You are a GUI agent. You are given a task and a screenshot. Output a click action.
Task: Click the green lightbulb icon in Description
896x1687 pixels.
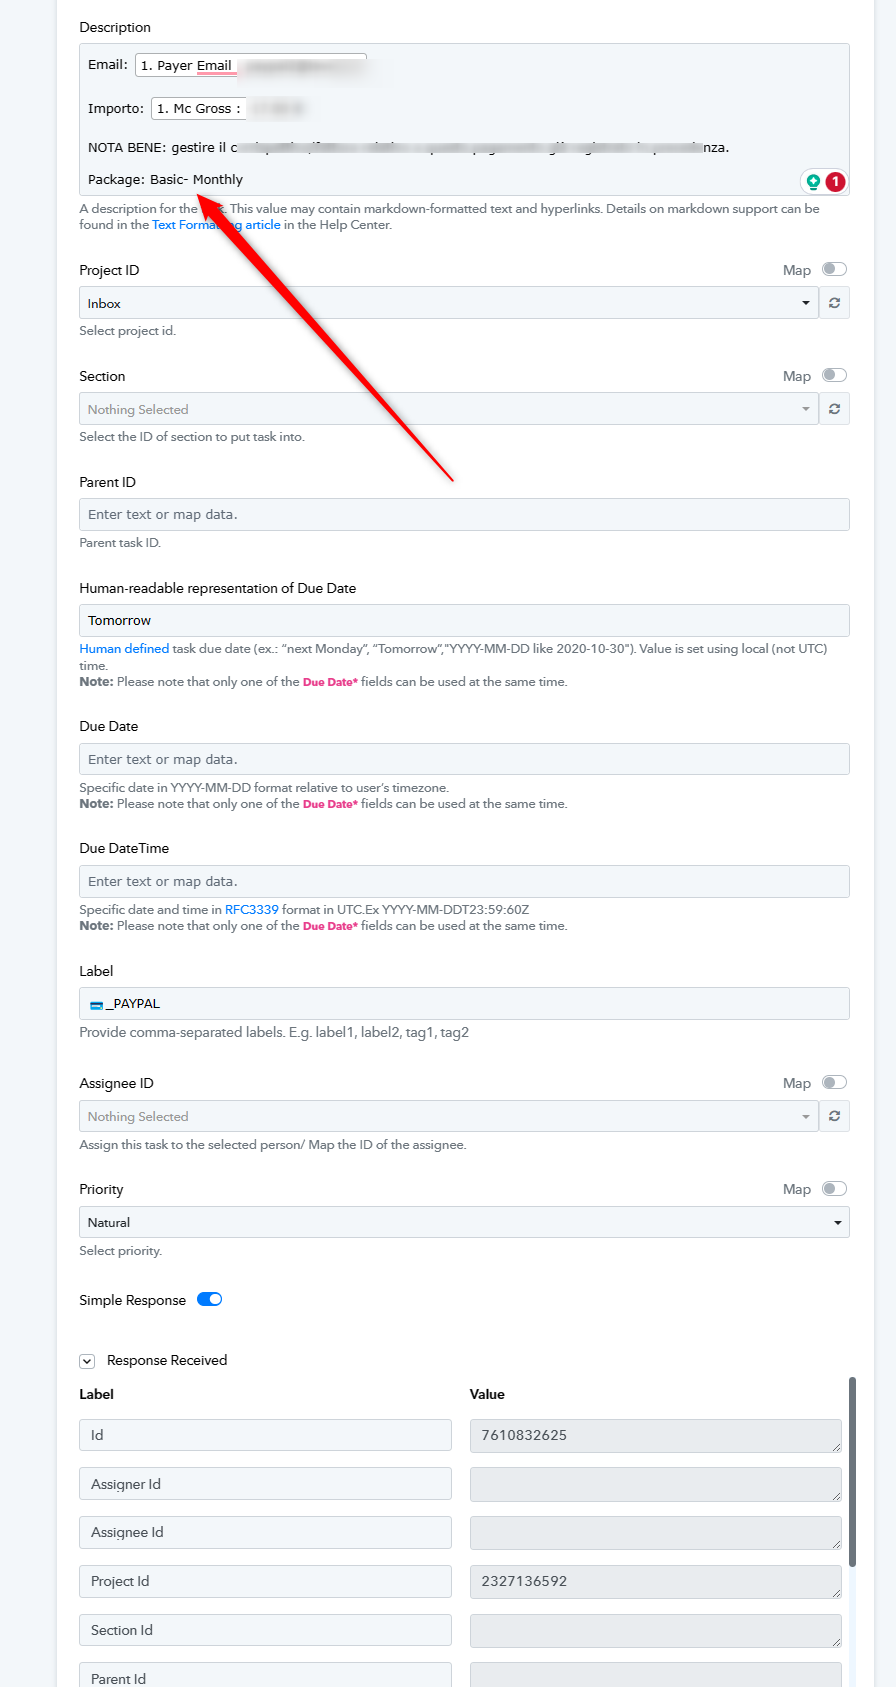[x=813, y=181]
